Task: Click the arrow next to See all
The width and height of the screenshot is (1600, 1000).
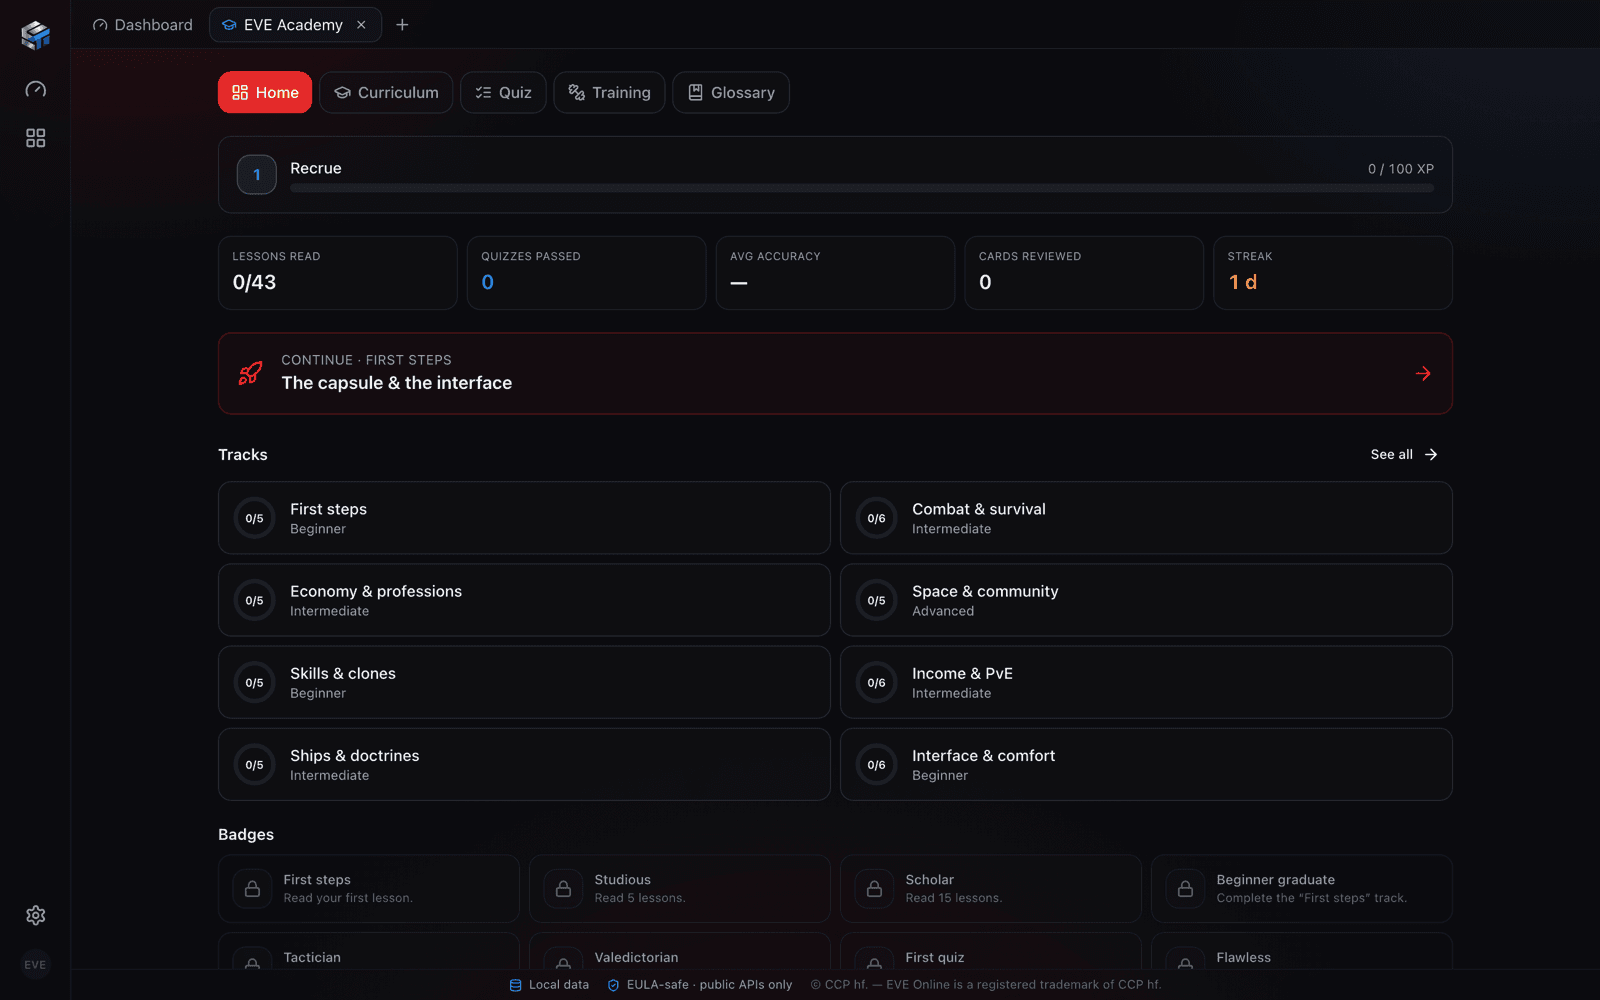Action: 1431,454
